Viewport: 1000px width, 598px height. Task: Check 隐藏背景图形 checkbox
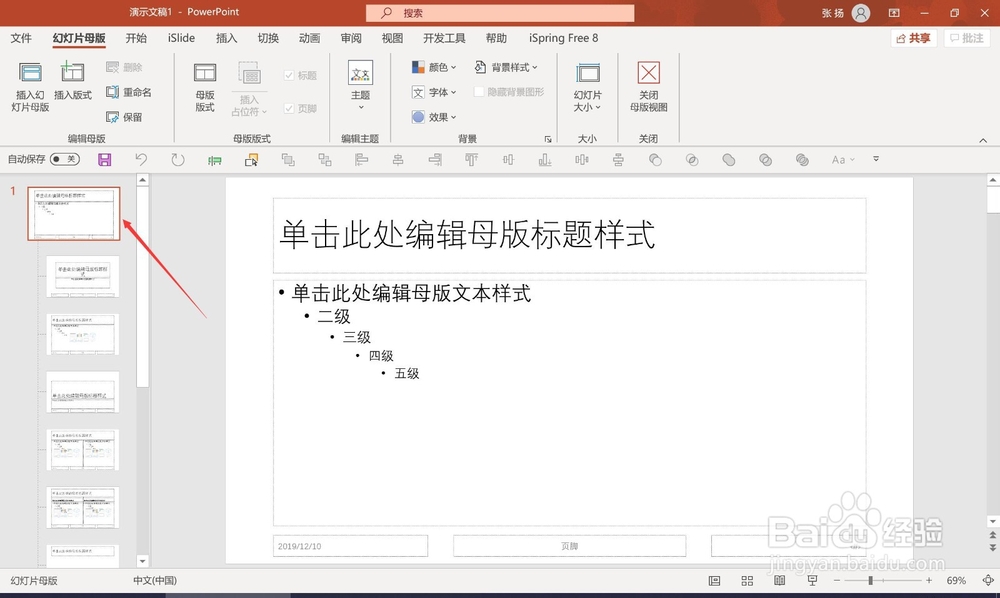(x=478, y=92)
